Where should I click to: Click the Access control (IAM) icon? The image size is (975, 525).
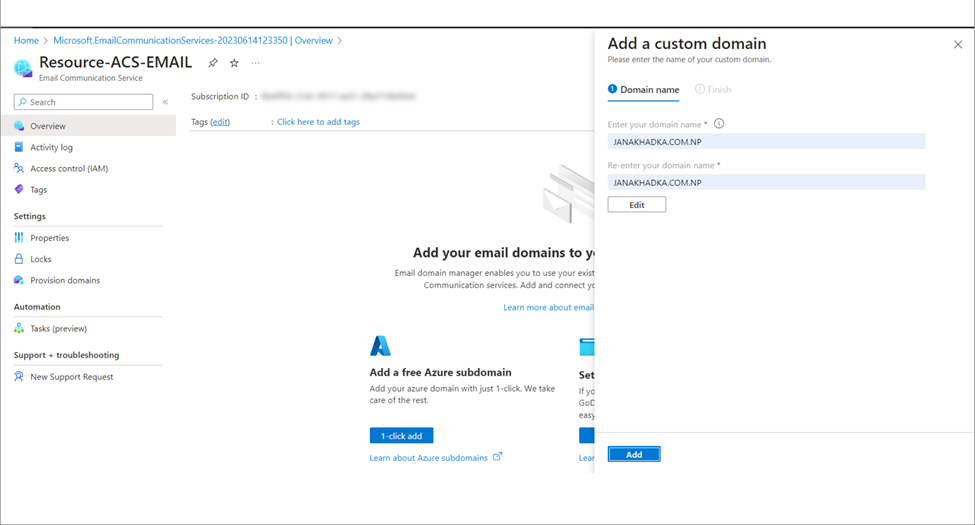(x=19, y=168)
